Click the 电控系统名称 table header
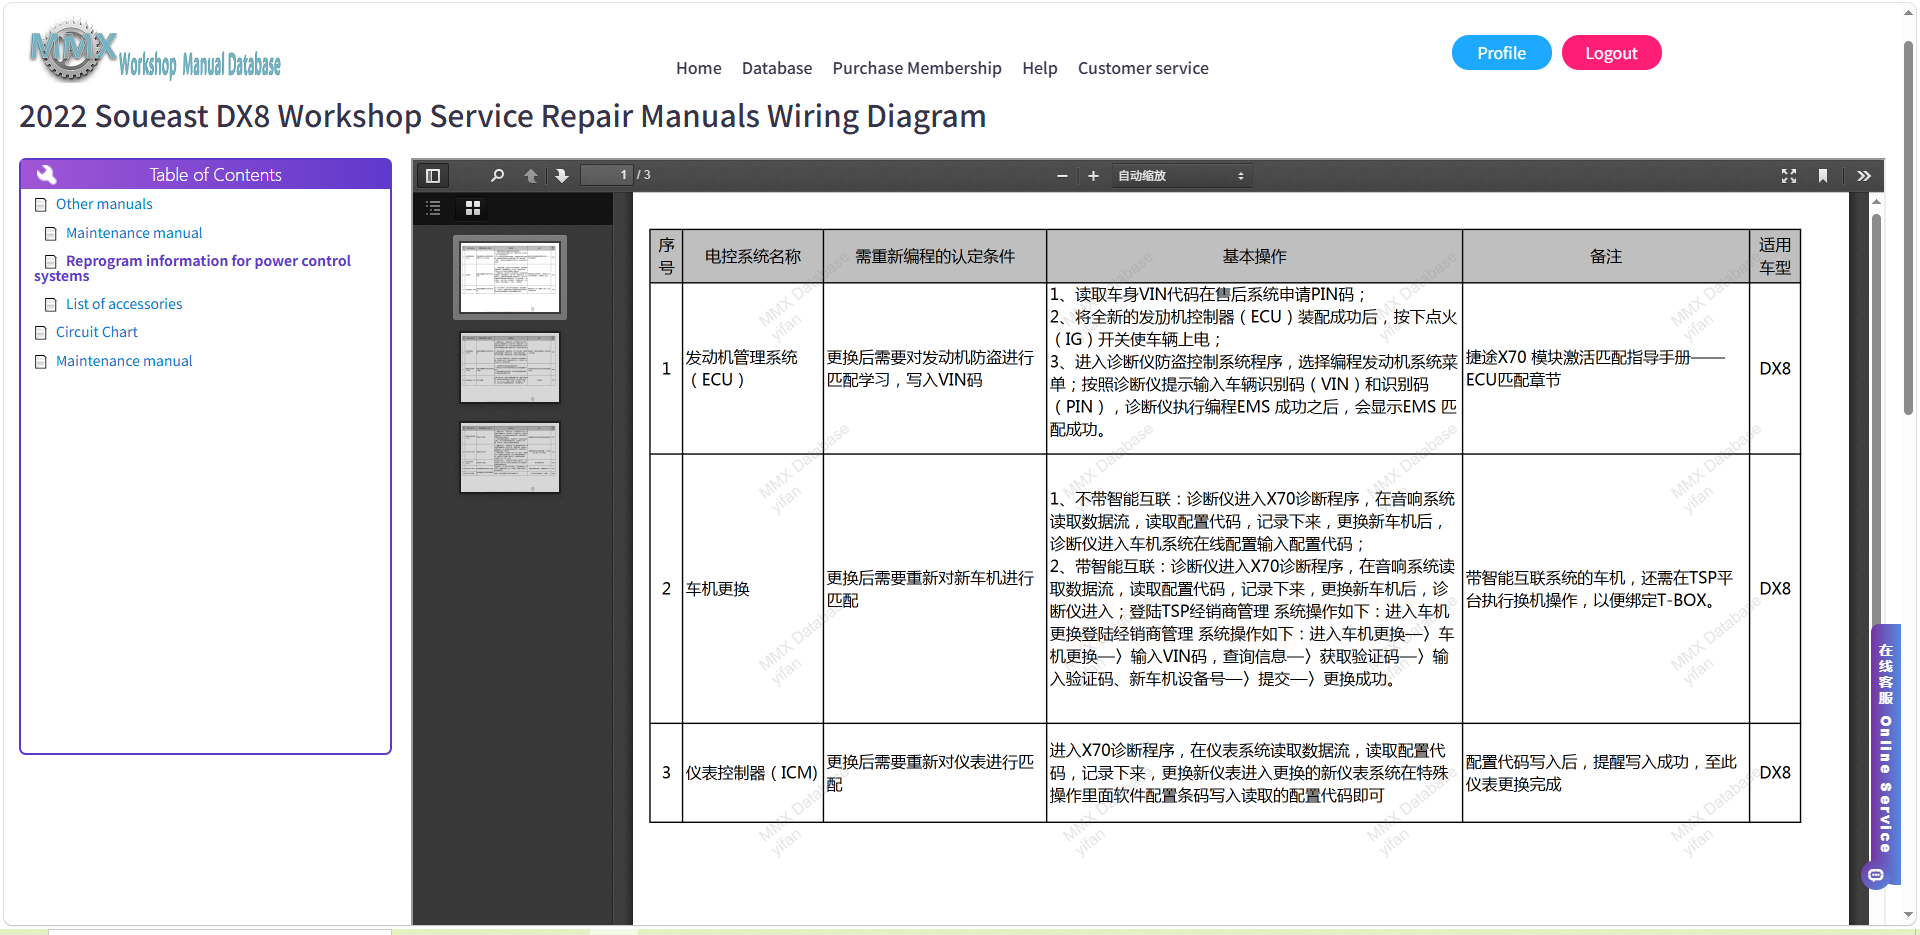This screenshot has width=1920, height=935. coord(753,257)
